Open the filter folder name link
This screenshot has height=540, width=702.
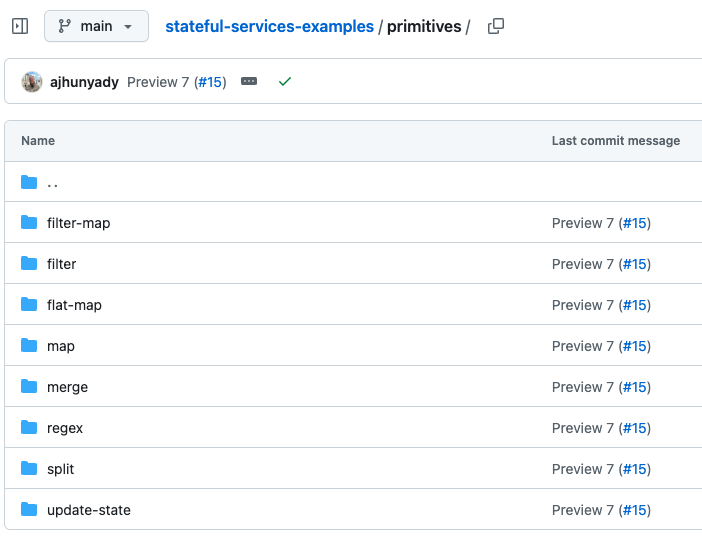62,264
